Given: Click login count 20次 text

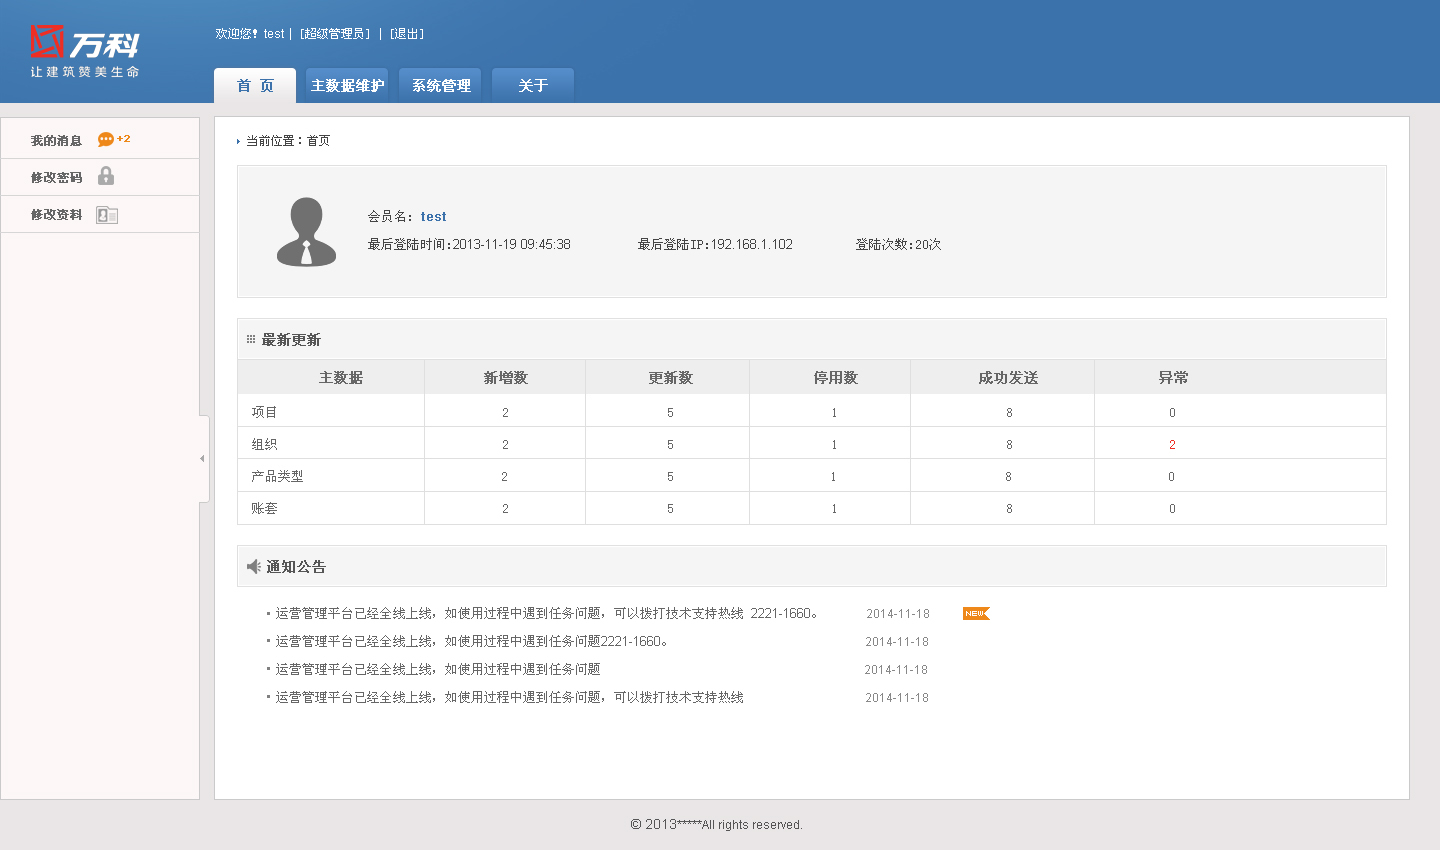Looking at the screenshot, I should 928,244.
